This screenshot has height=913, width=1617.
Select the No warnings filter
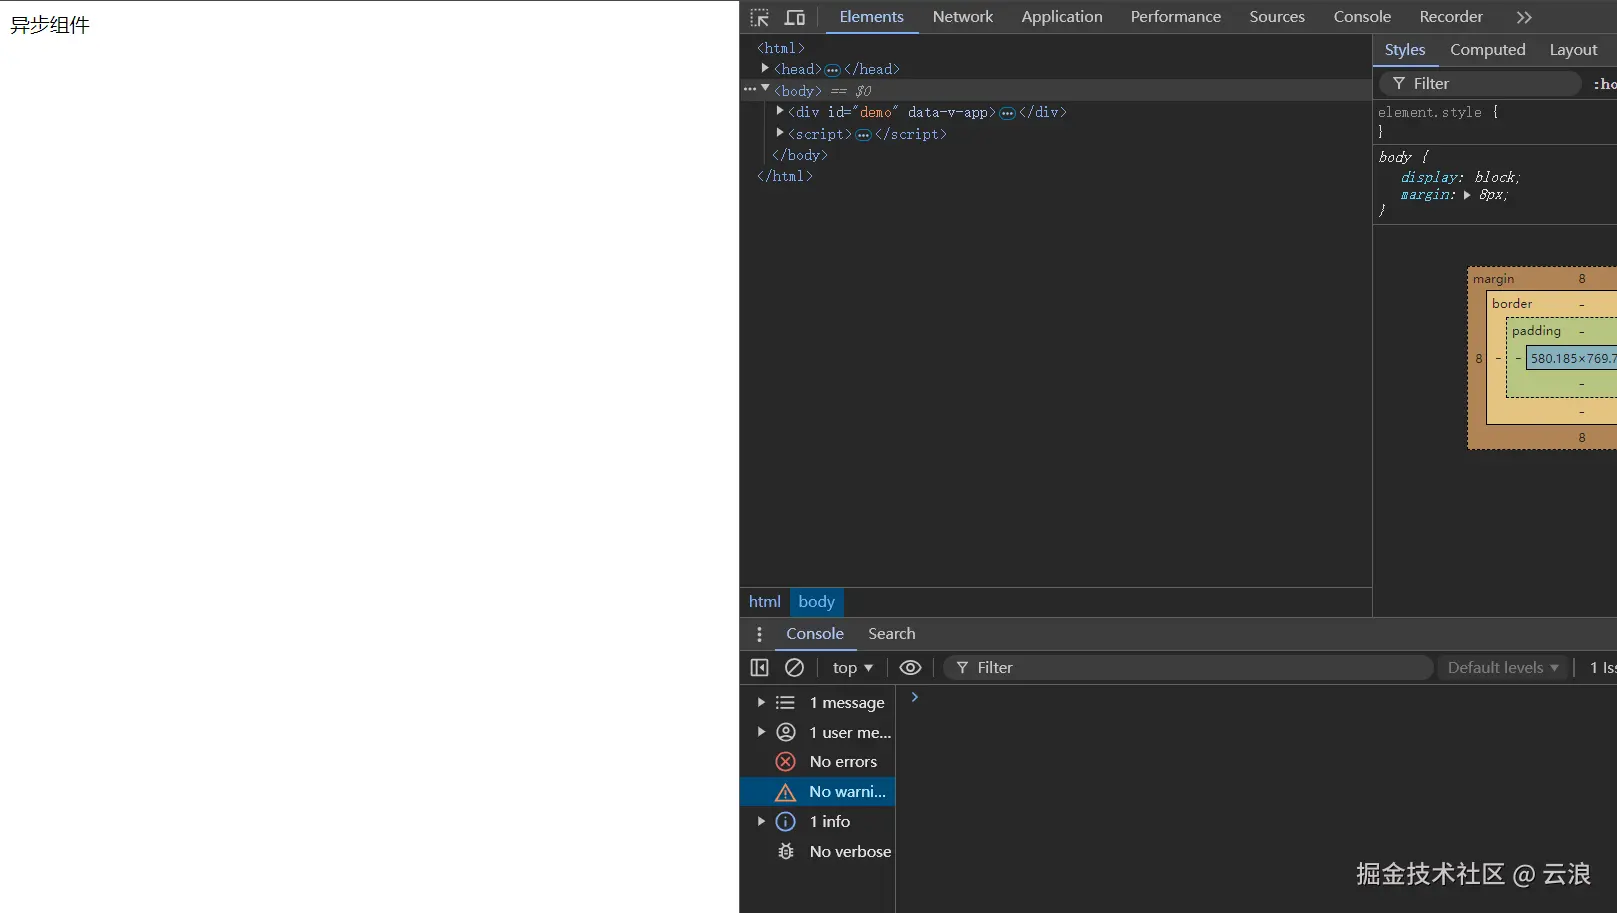pyautogui.click(x=818, y=792)
